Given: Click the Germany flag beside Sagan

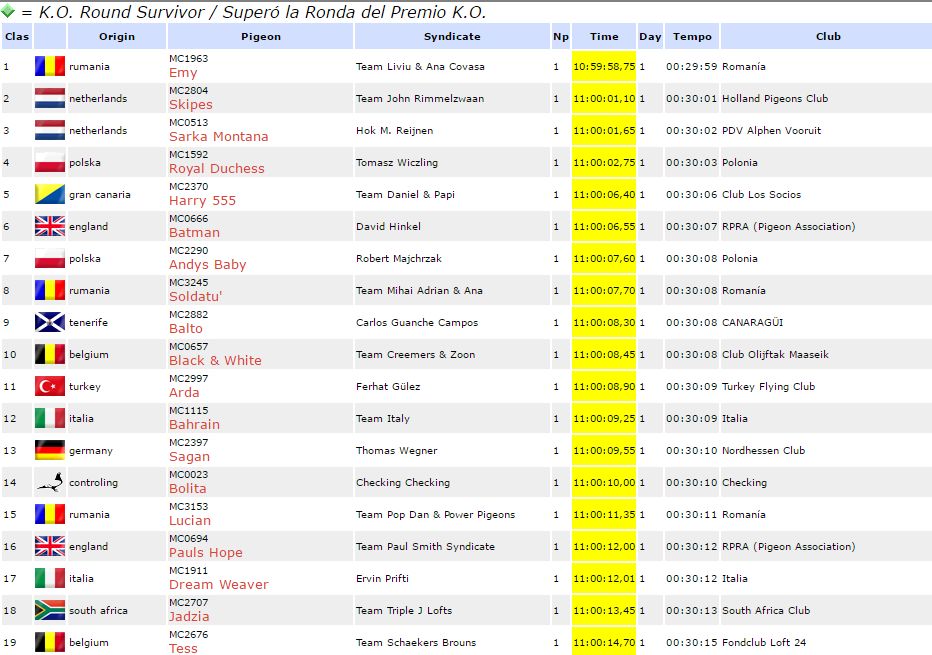Looking at the screenshot, I should click(x=50, y=451).
